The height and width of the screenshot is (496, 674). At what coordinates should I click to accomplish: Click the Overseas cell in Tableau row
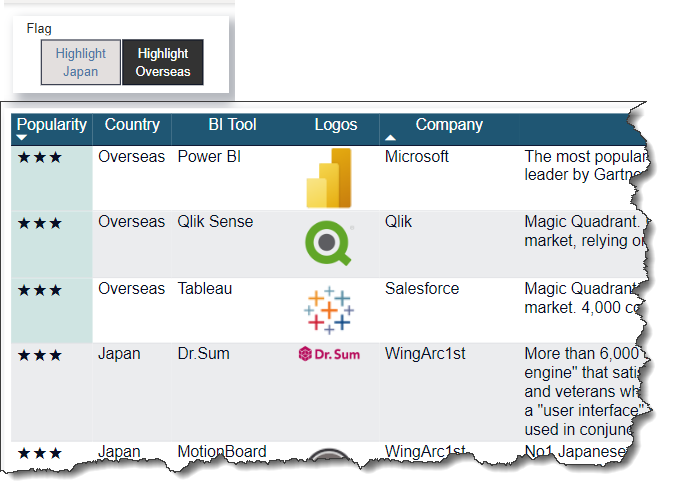click(x=131, y=289)
